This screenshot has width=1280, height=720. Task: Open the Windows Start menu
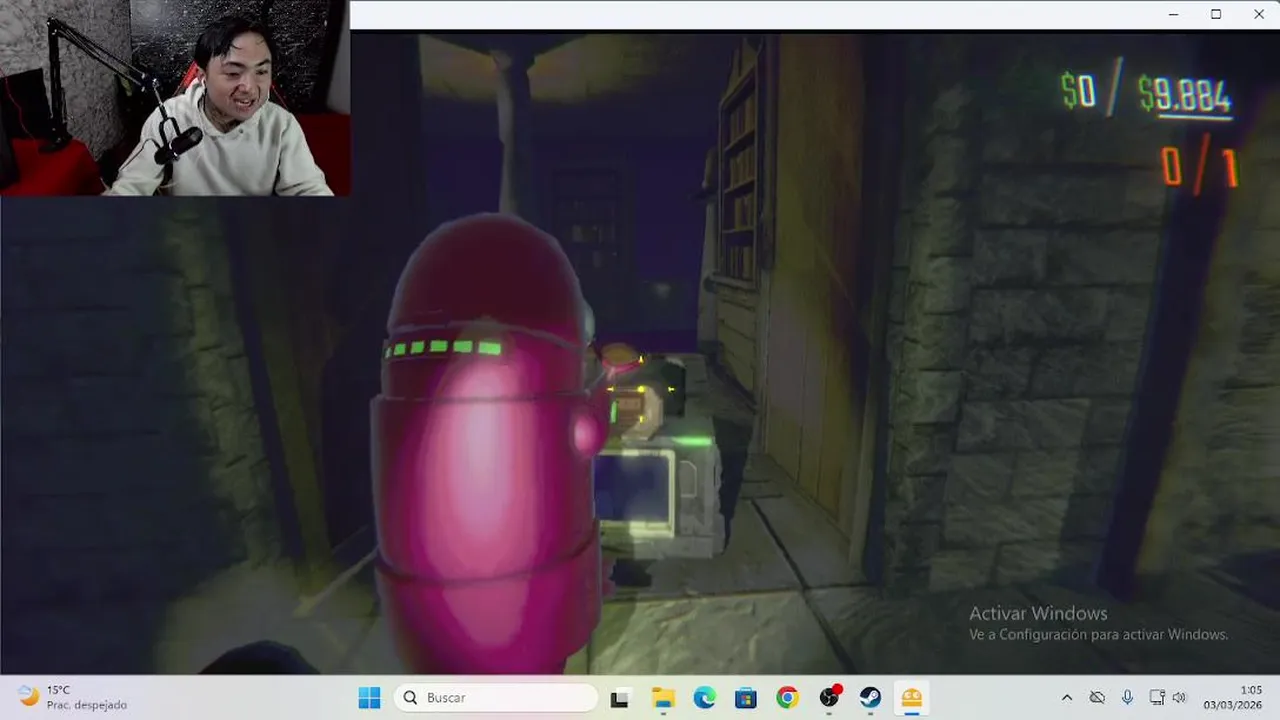[x=369, y=698]
